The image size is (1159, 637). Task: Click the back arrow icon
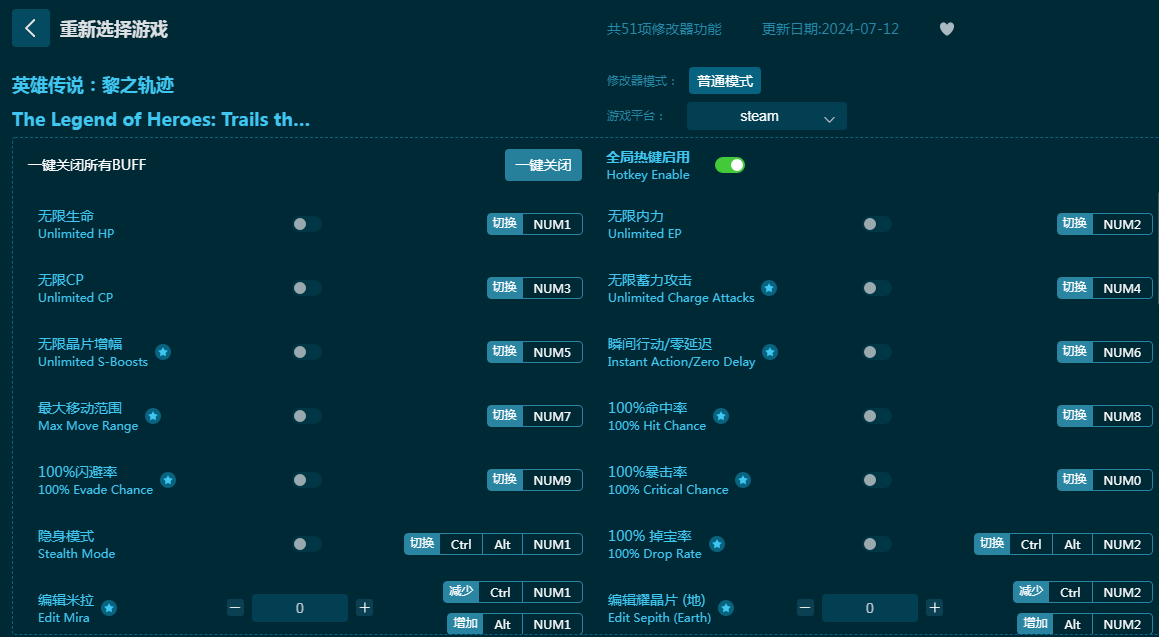click(30, 28)
